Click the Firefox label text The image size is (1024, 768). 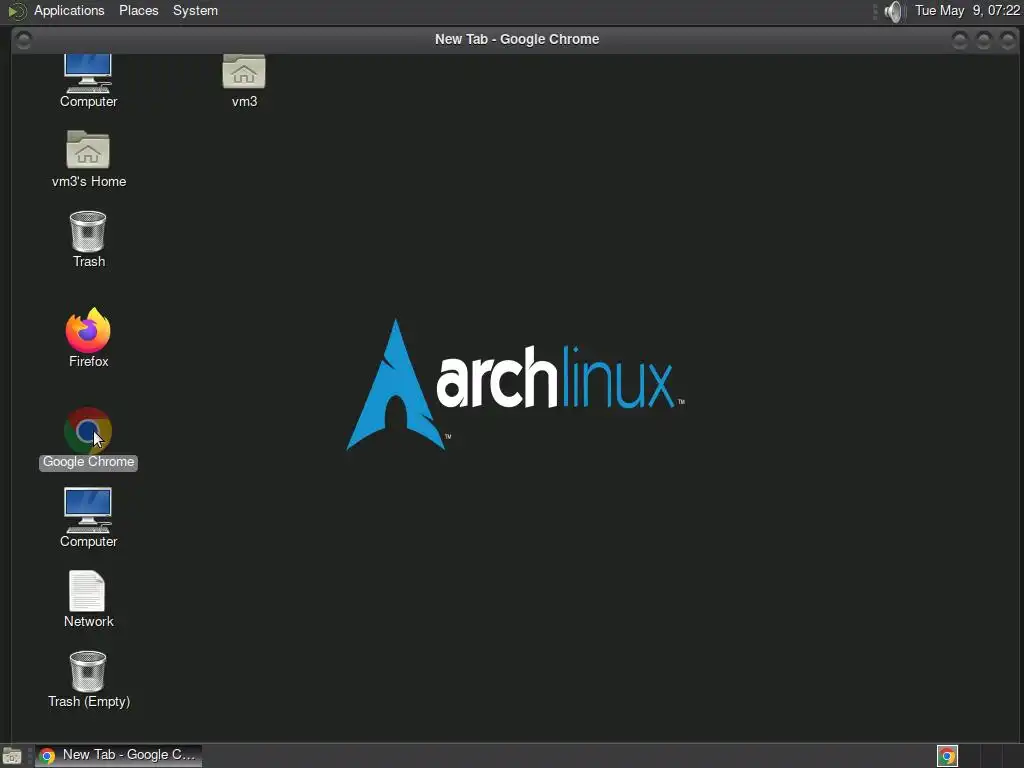tap(88, 361)
